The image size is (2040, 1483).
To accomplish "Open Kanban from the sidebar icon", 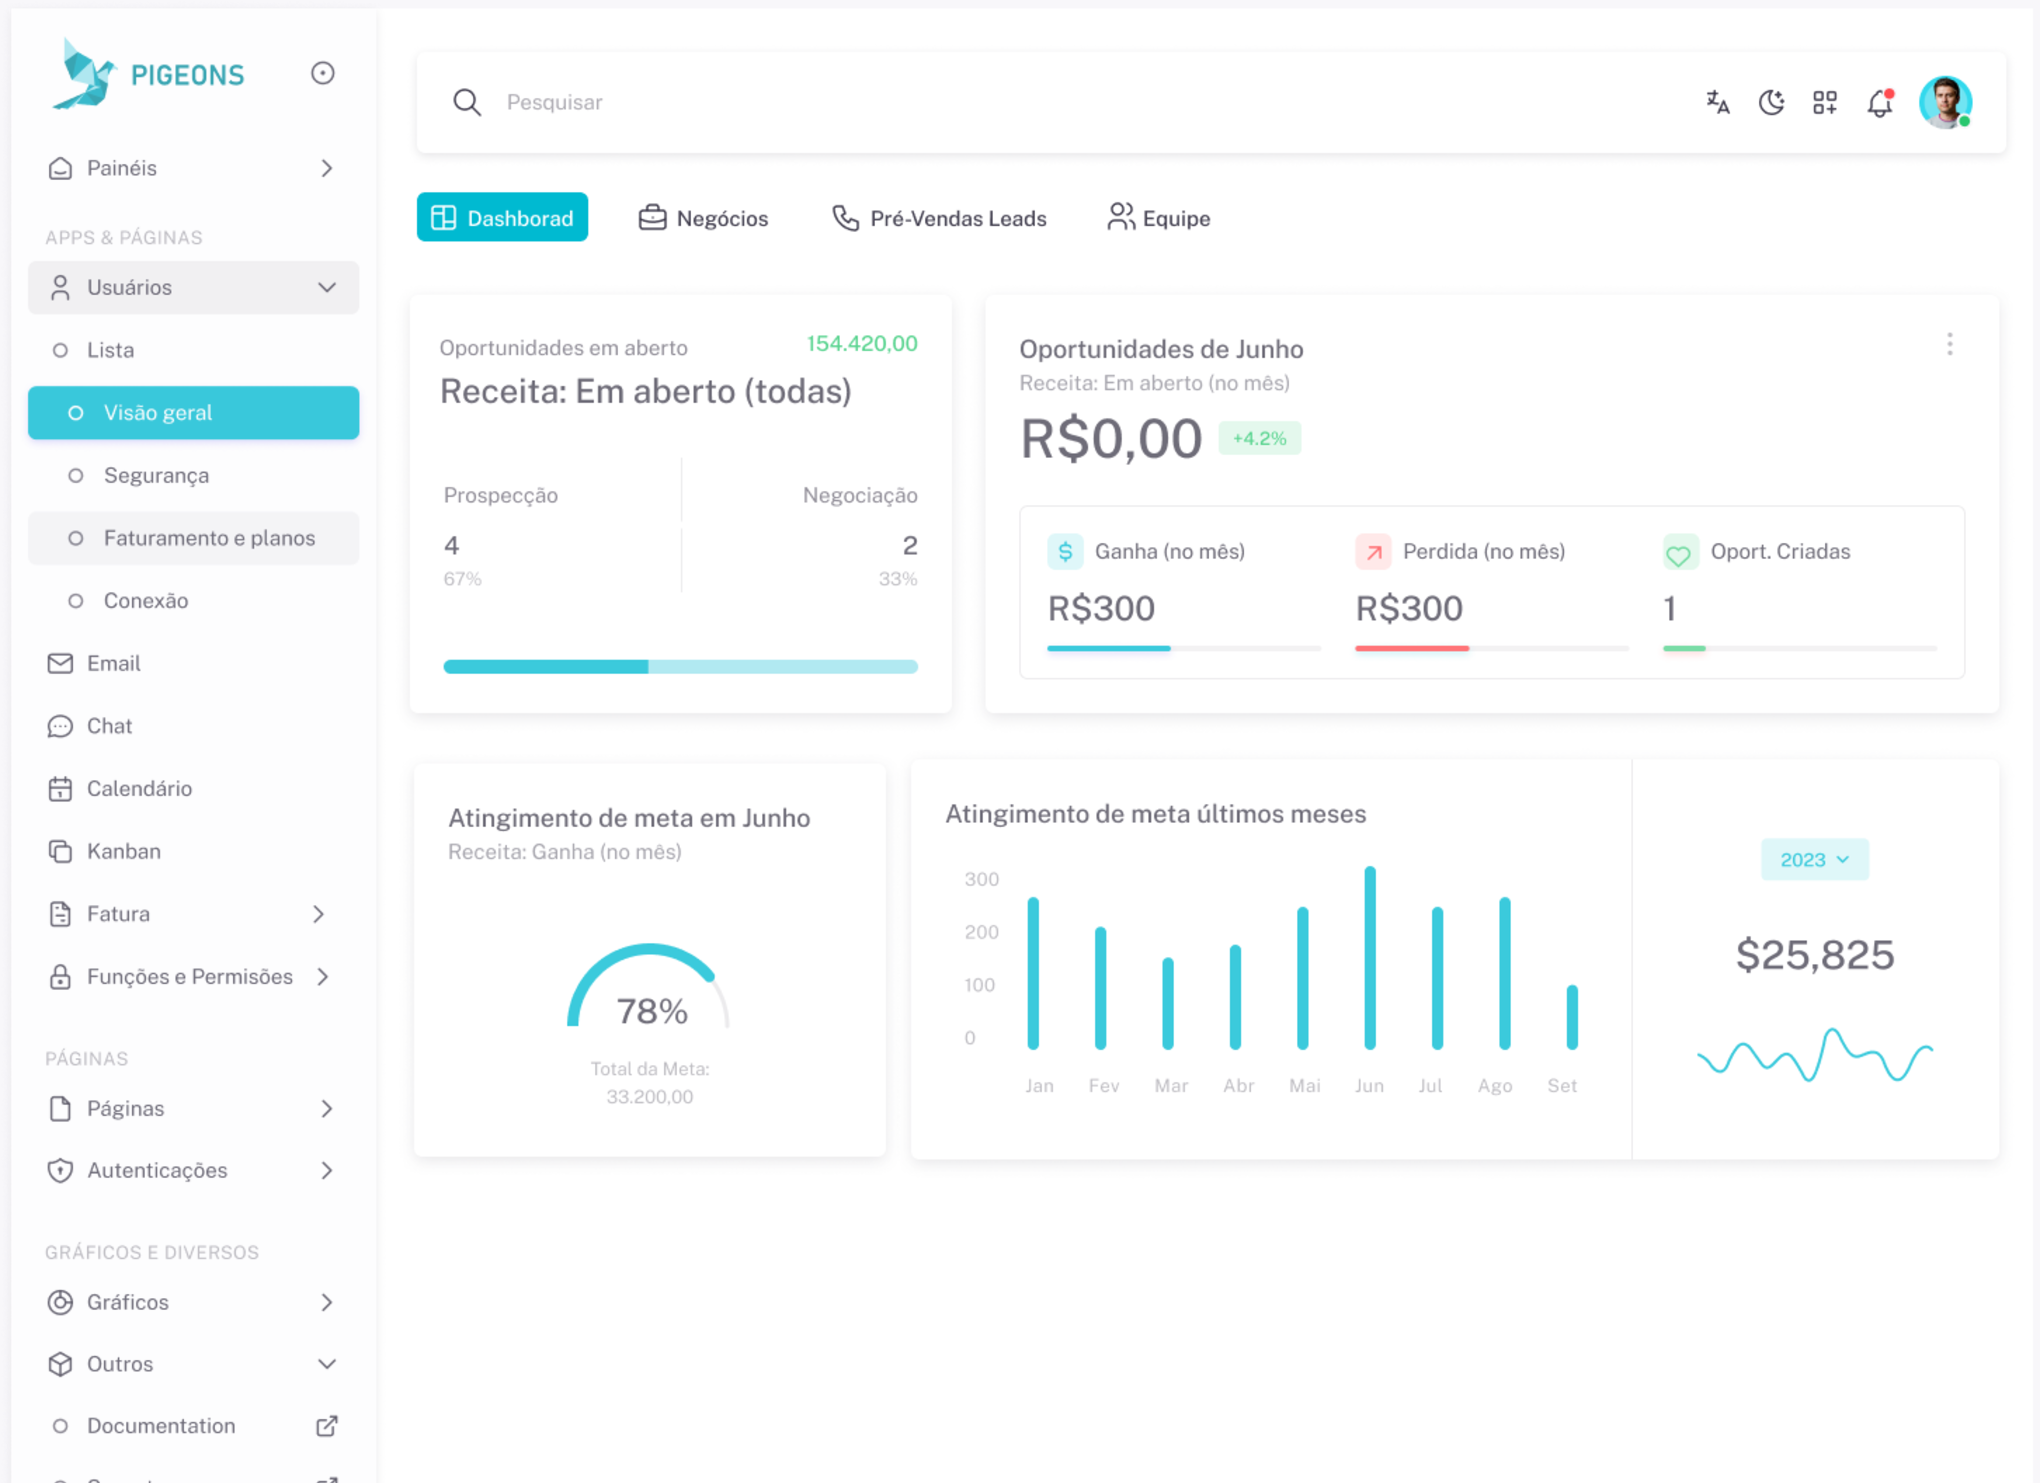I will [x=60, y=851].
